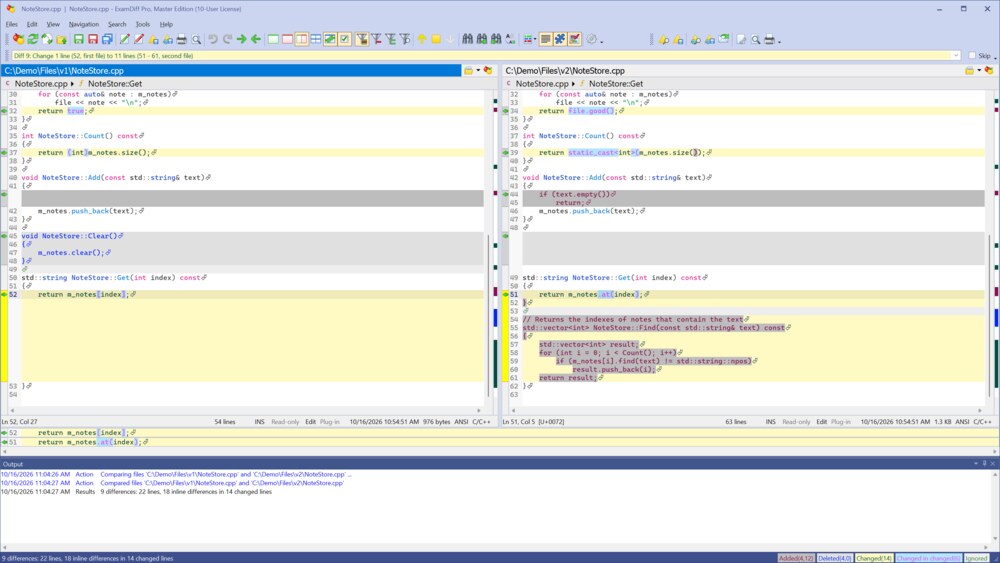Click the compare icon at right path bar end

[989, 71]
